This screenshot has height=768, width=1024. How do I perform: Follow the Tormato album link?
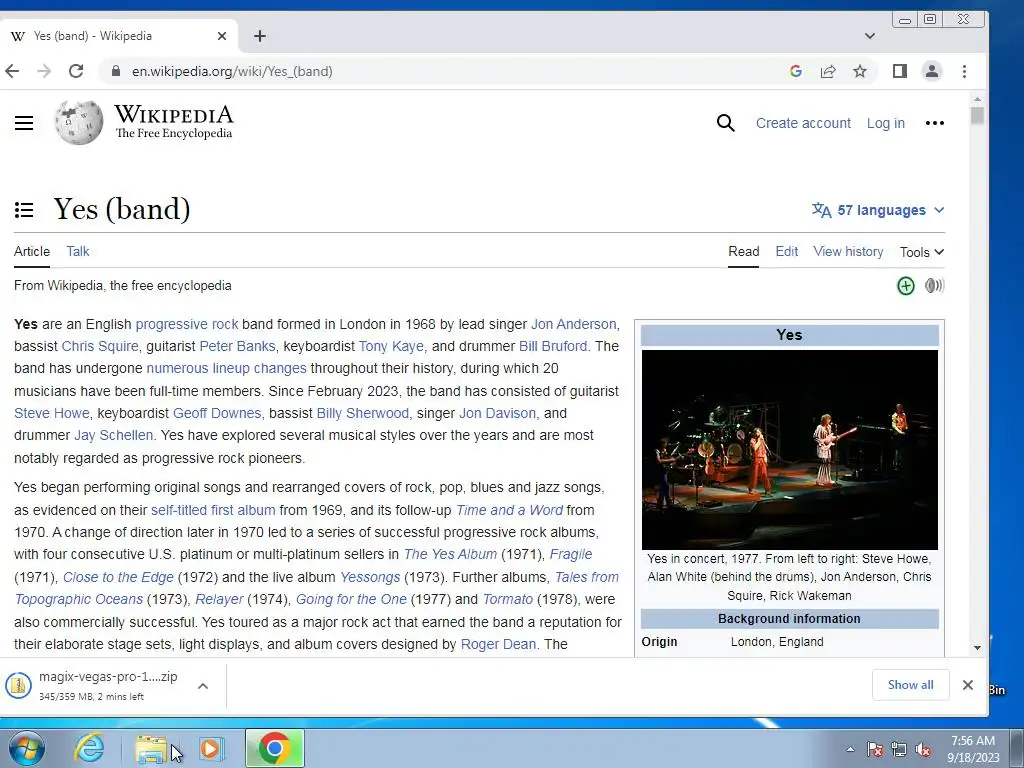pos(507,600)
